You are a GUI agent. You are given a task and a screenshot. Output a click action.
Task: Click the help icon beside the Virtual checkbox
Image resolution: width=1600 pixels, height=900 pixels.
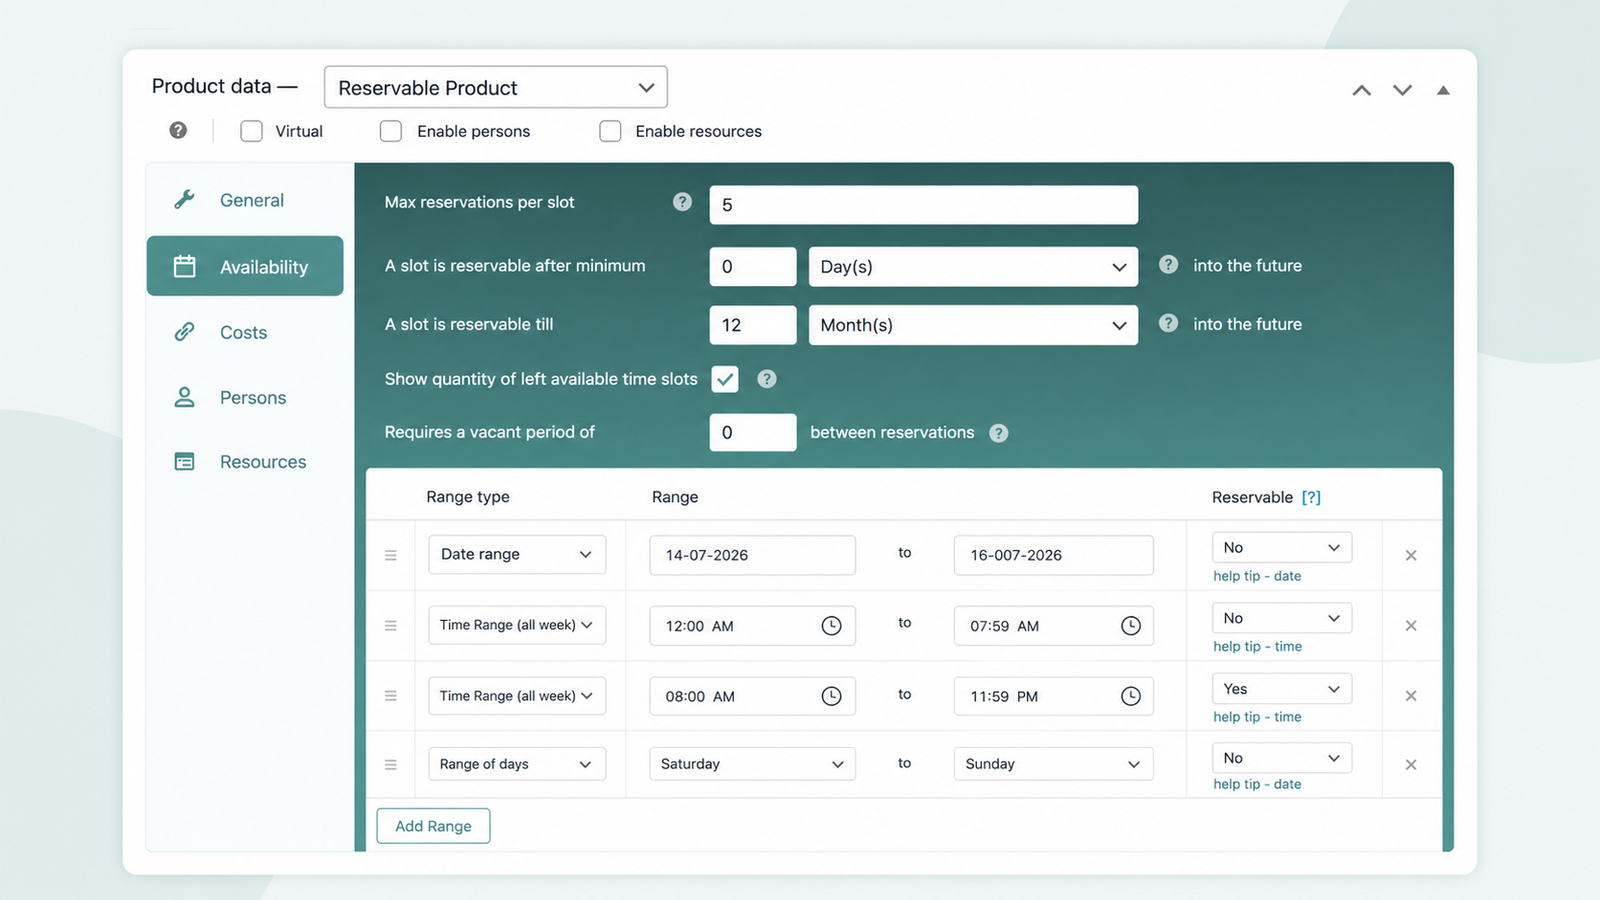(x=178, y=130)
